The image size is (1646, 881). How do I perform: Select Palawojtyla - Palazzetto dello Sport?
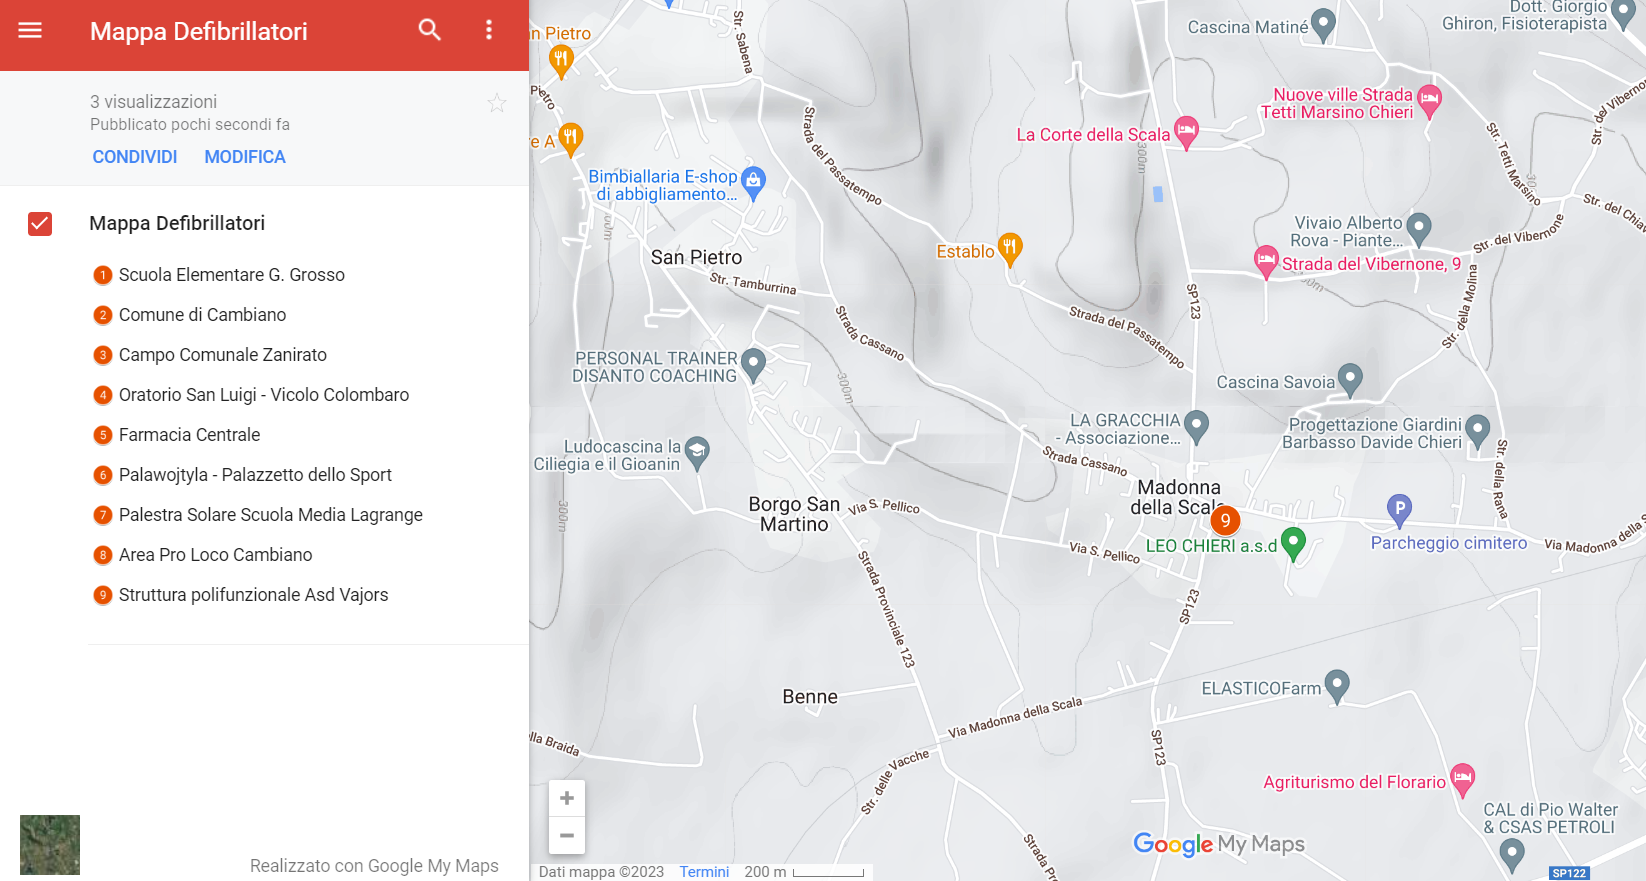255,475
